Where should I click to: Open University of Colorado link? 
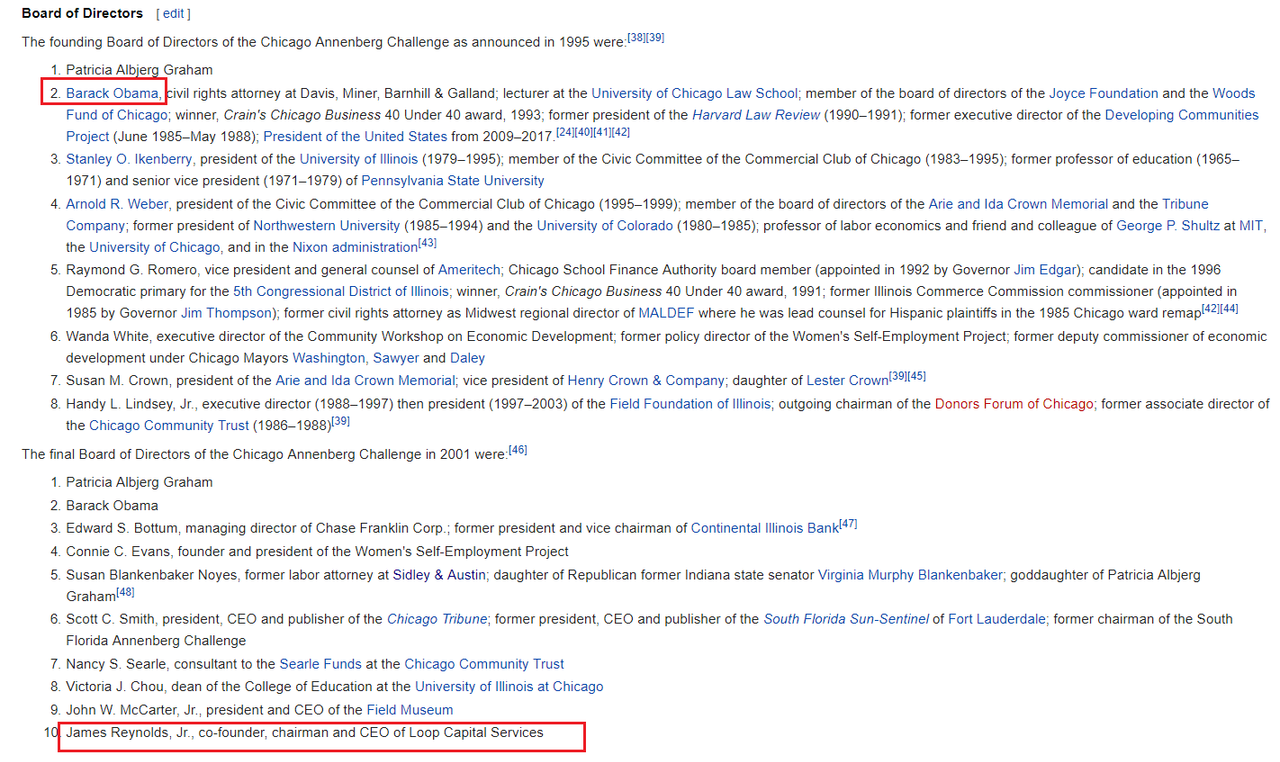[604, 226]
